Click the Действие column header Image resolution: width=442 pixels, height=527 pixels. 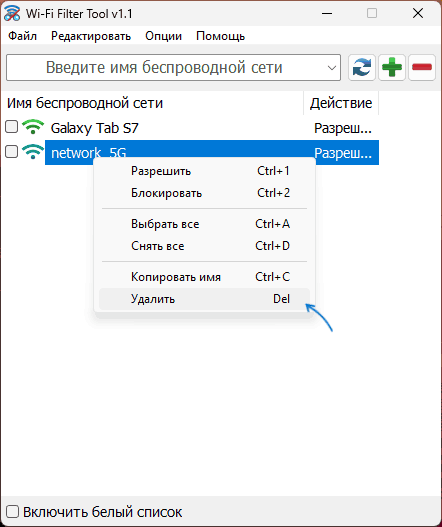click(341, 103)
